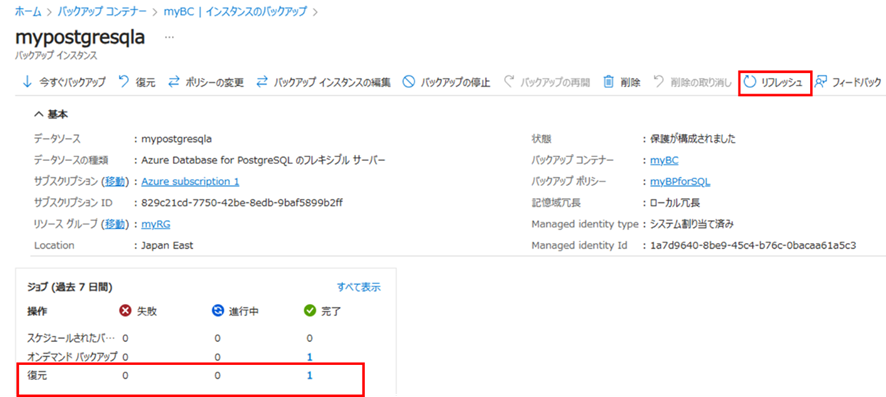Open completed count for オンデマンド バックアップ
886x397 pixels.
click(310, 357)
